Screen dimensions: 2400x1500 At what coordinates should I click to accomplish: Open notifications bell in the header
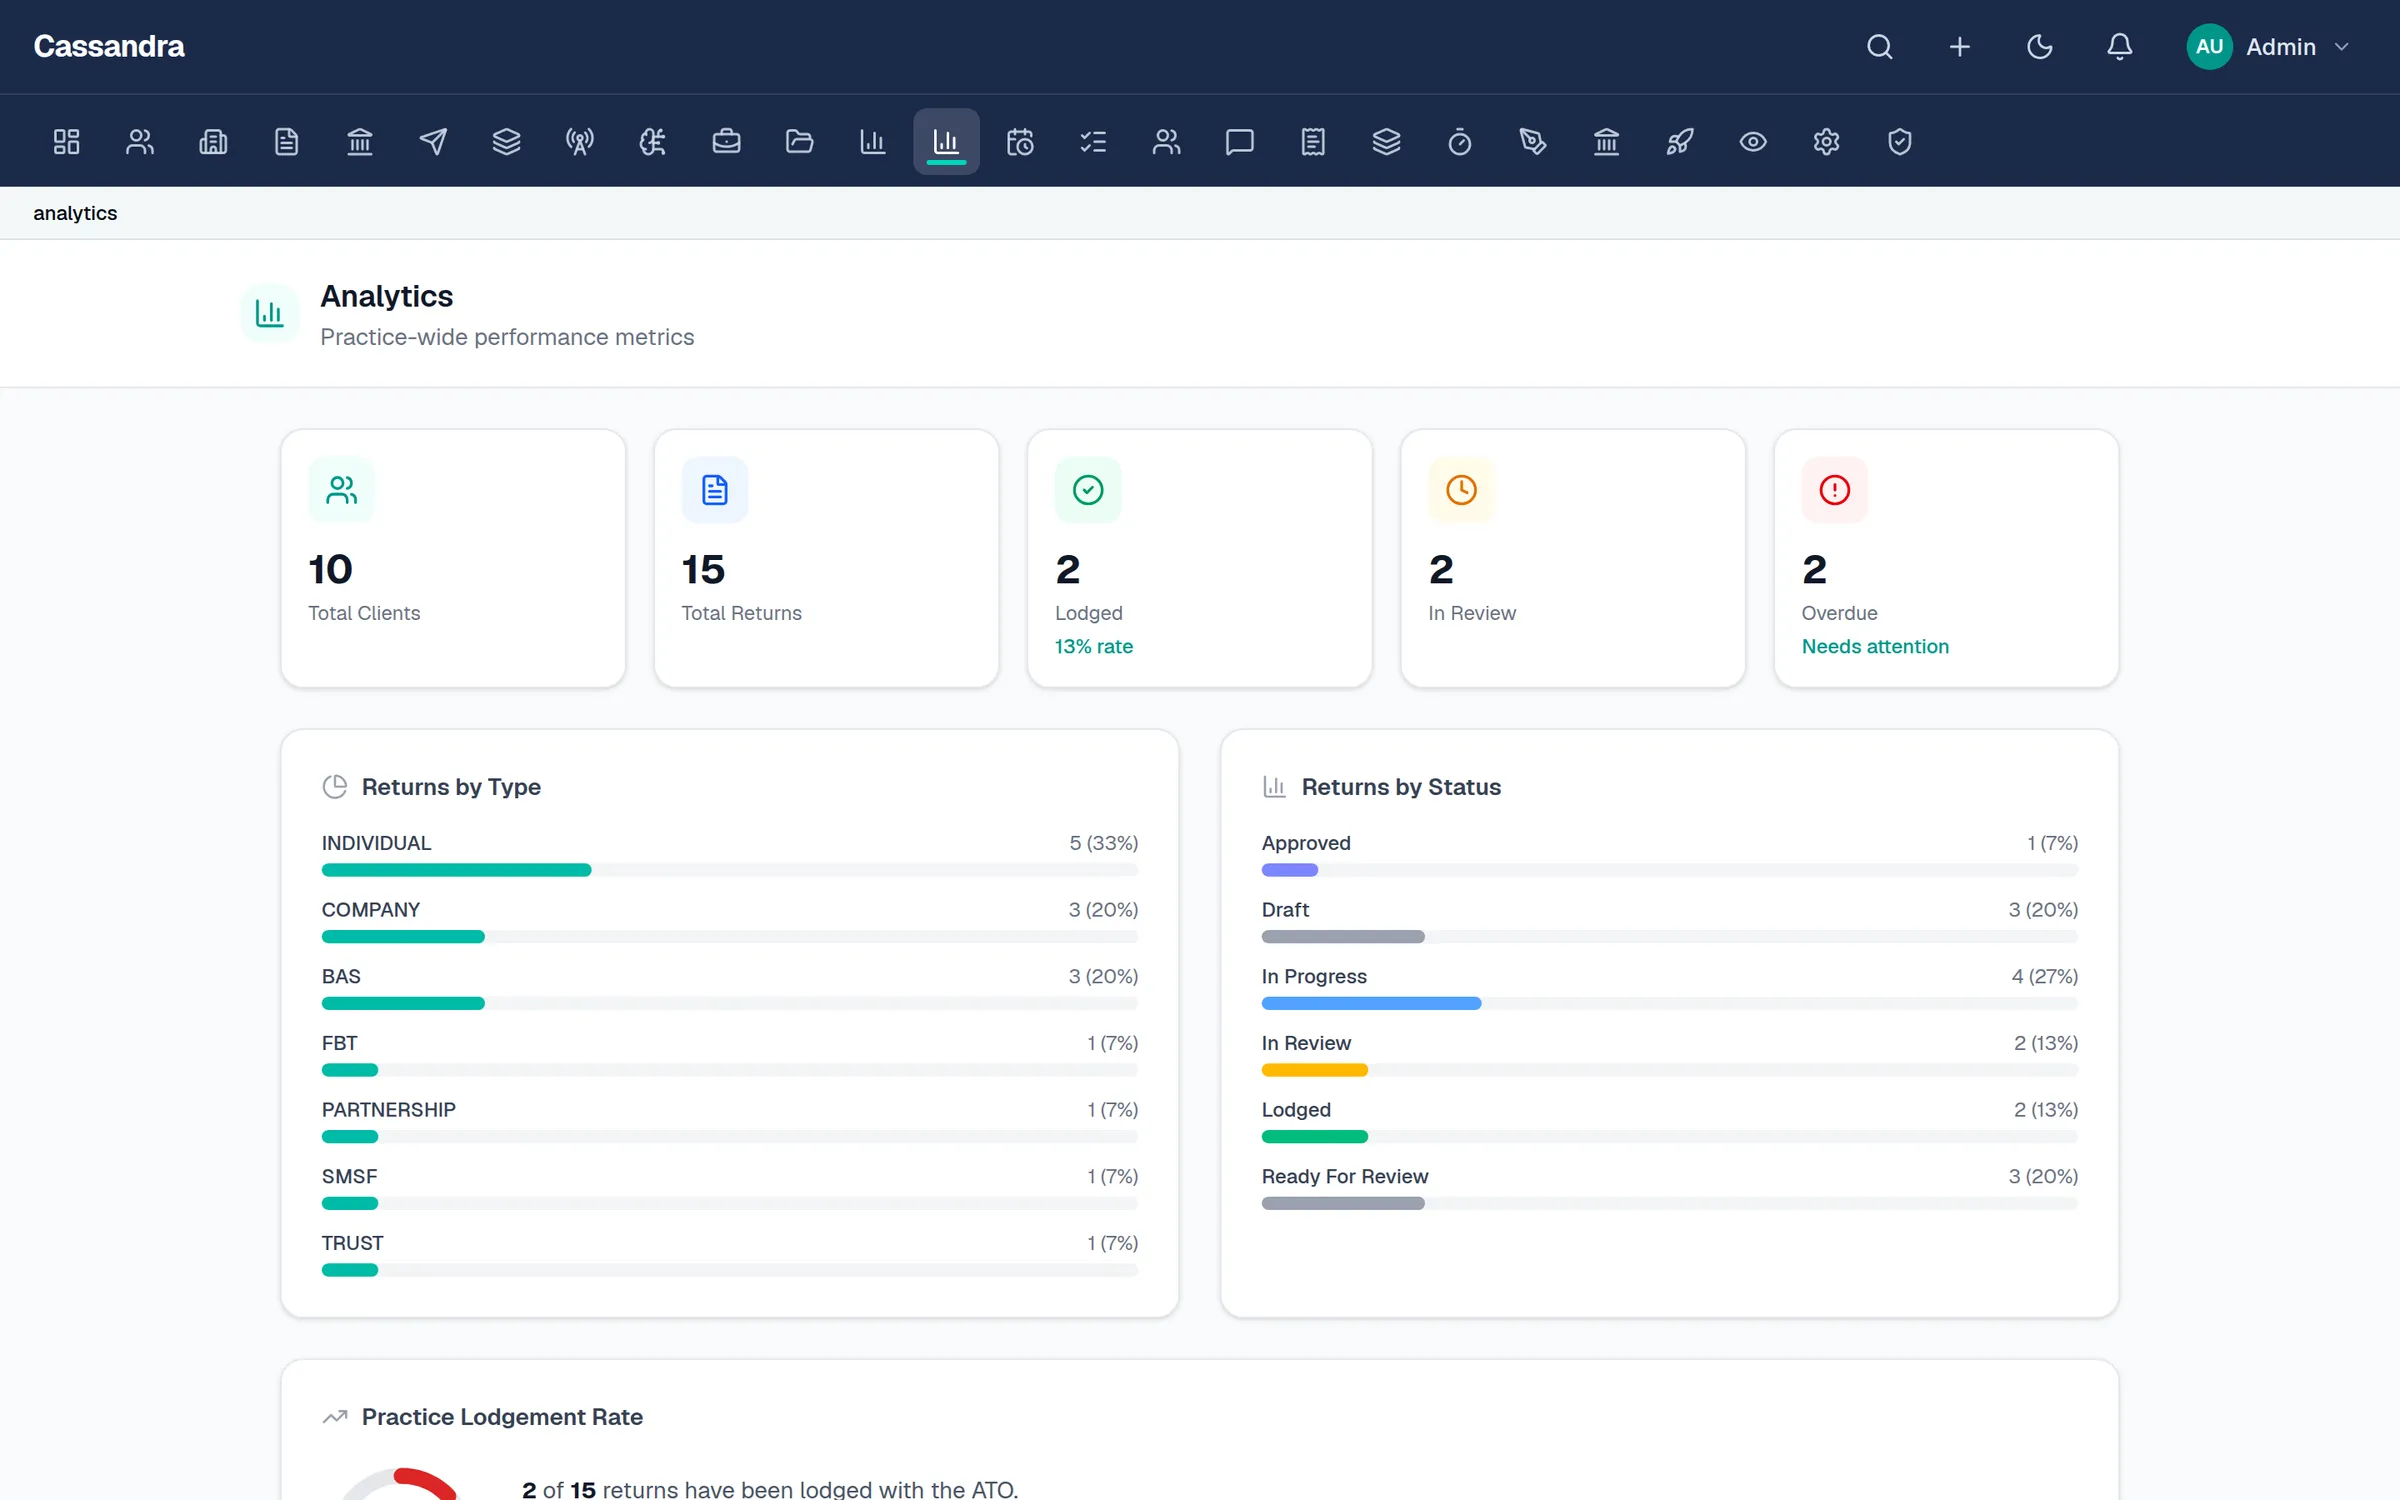[x=2120, y=47]
